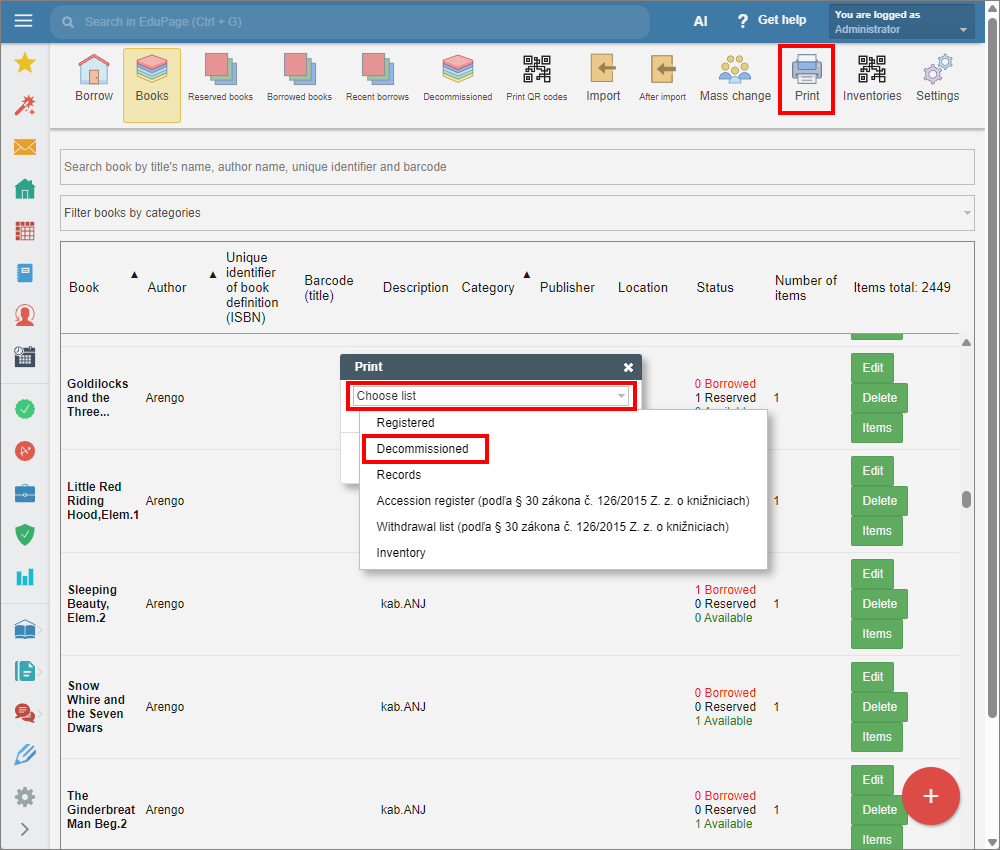This screenshot has width=1000, height=850.
Task: Open the Reserved books view
Action: pyautogui.click(x=220, y=79)
